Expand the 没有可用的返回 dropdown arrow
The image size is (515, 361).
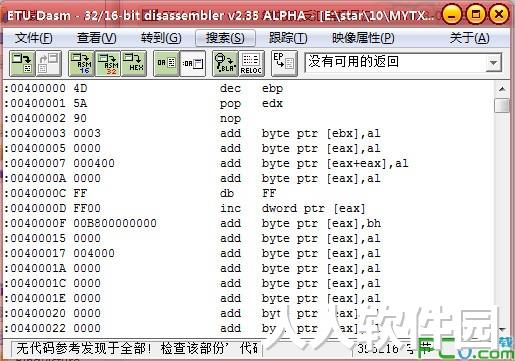tap(493, 63)
